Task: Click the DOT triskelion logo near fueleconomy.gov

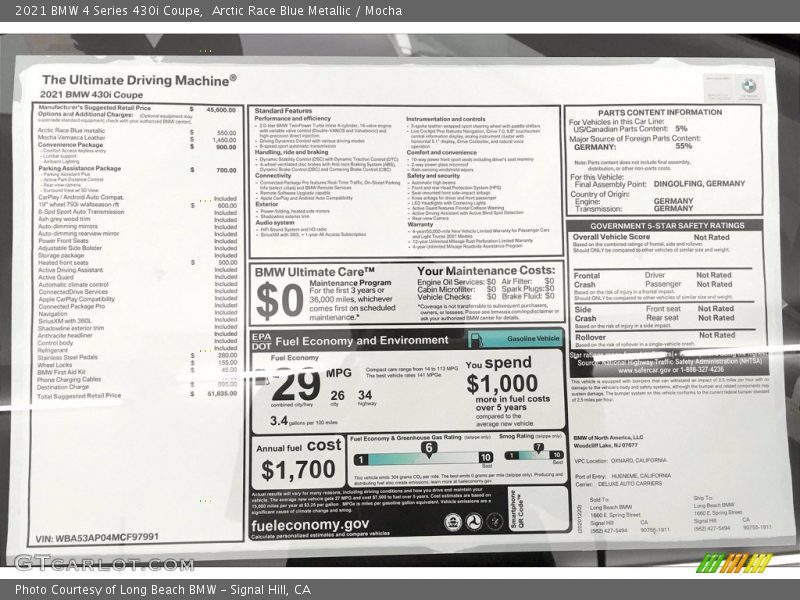Action: (474, 522)
